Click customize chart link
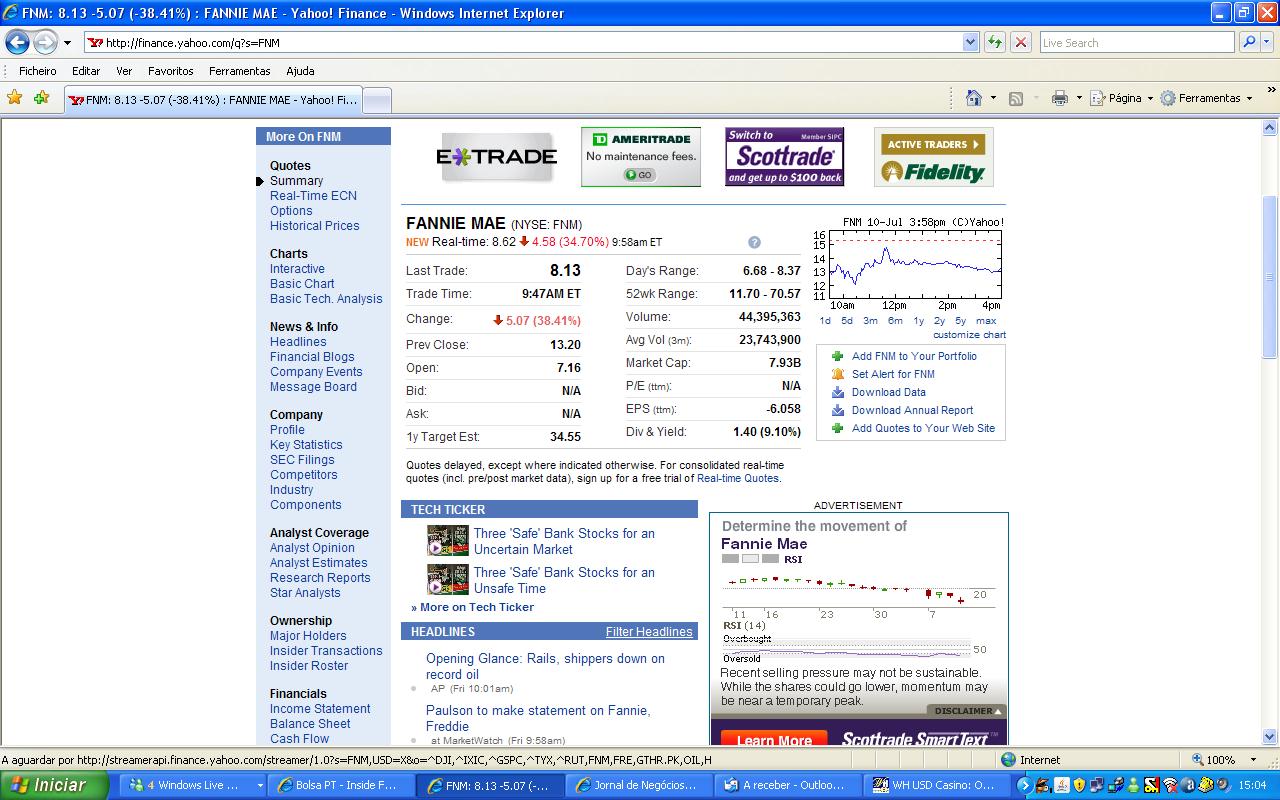 click(970, 335)
